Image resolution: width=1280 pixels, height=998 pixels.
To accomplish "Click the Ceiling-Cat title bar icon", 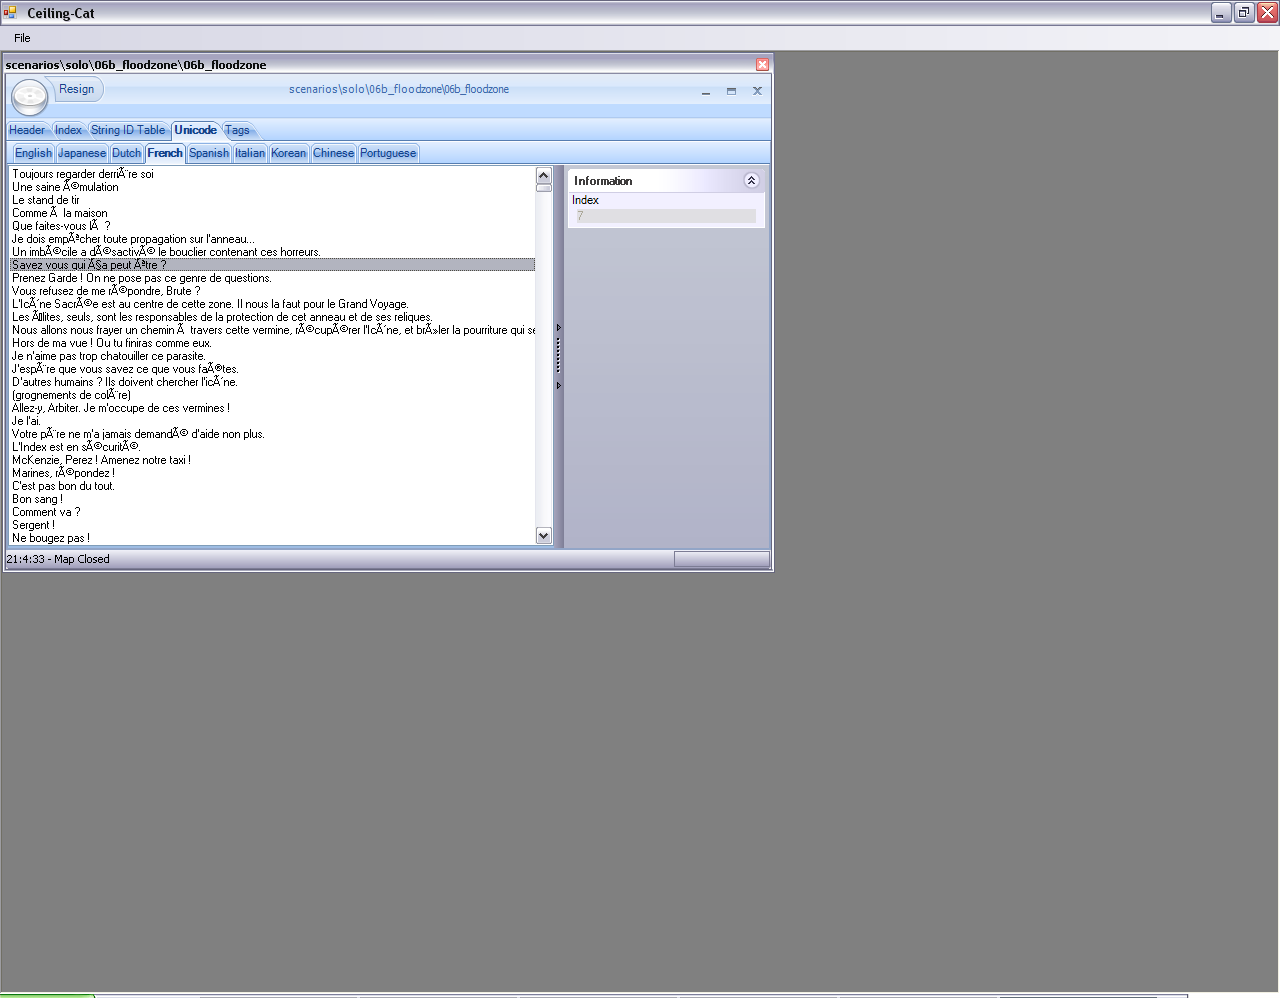I will click(10, 13).
